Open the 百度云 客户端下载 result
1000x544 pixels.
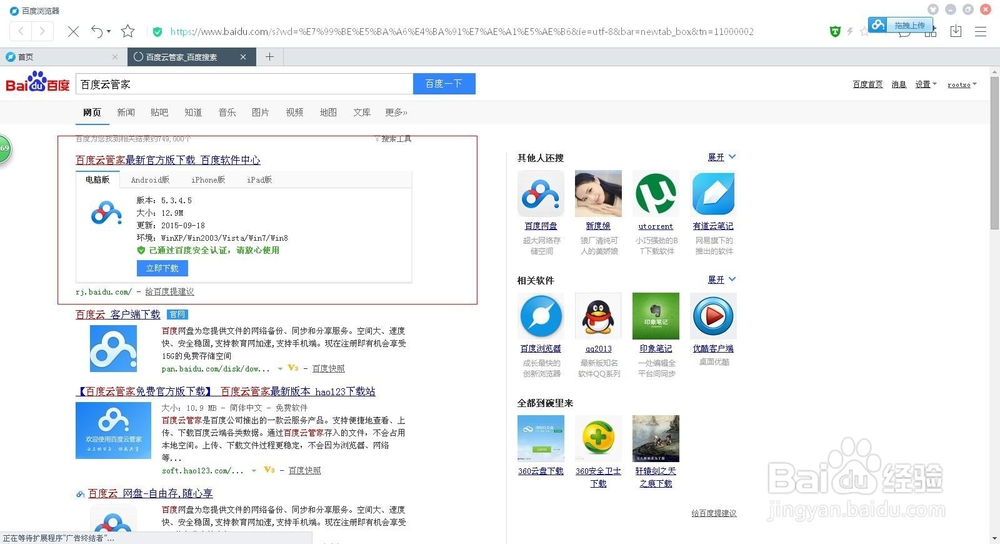pyautogui.click(x=118, y=314)
